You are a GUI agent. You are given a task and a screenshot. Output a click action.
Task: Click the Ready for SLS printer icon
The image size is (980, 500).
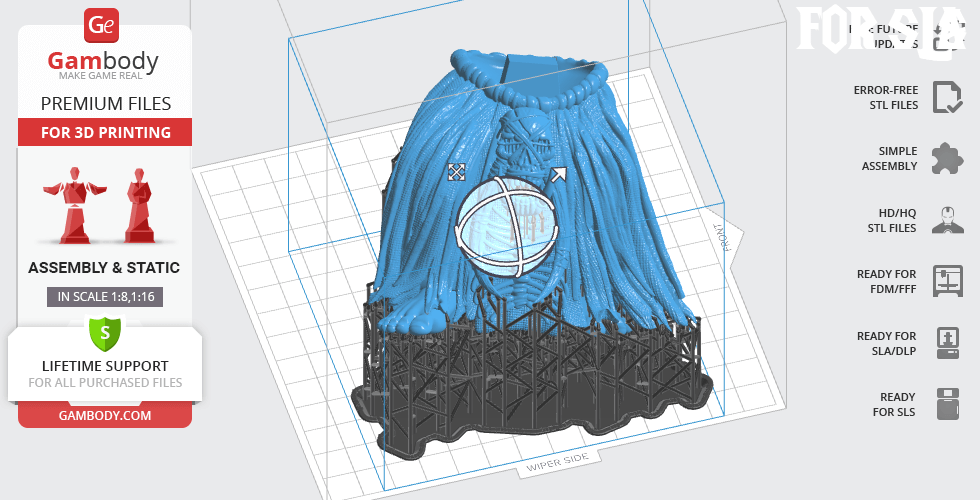[946, 404]
